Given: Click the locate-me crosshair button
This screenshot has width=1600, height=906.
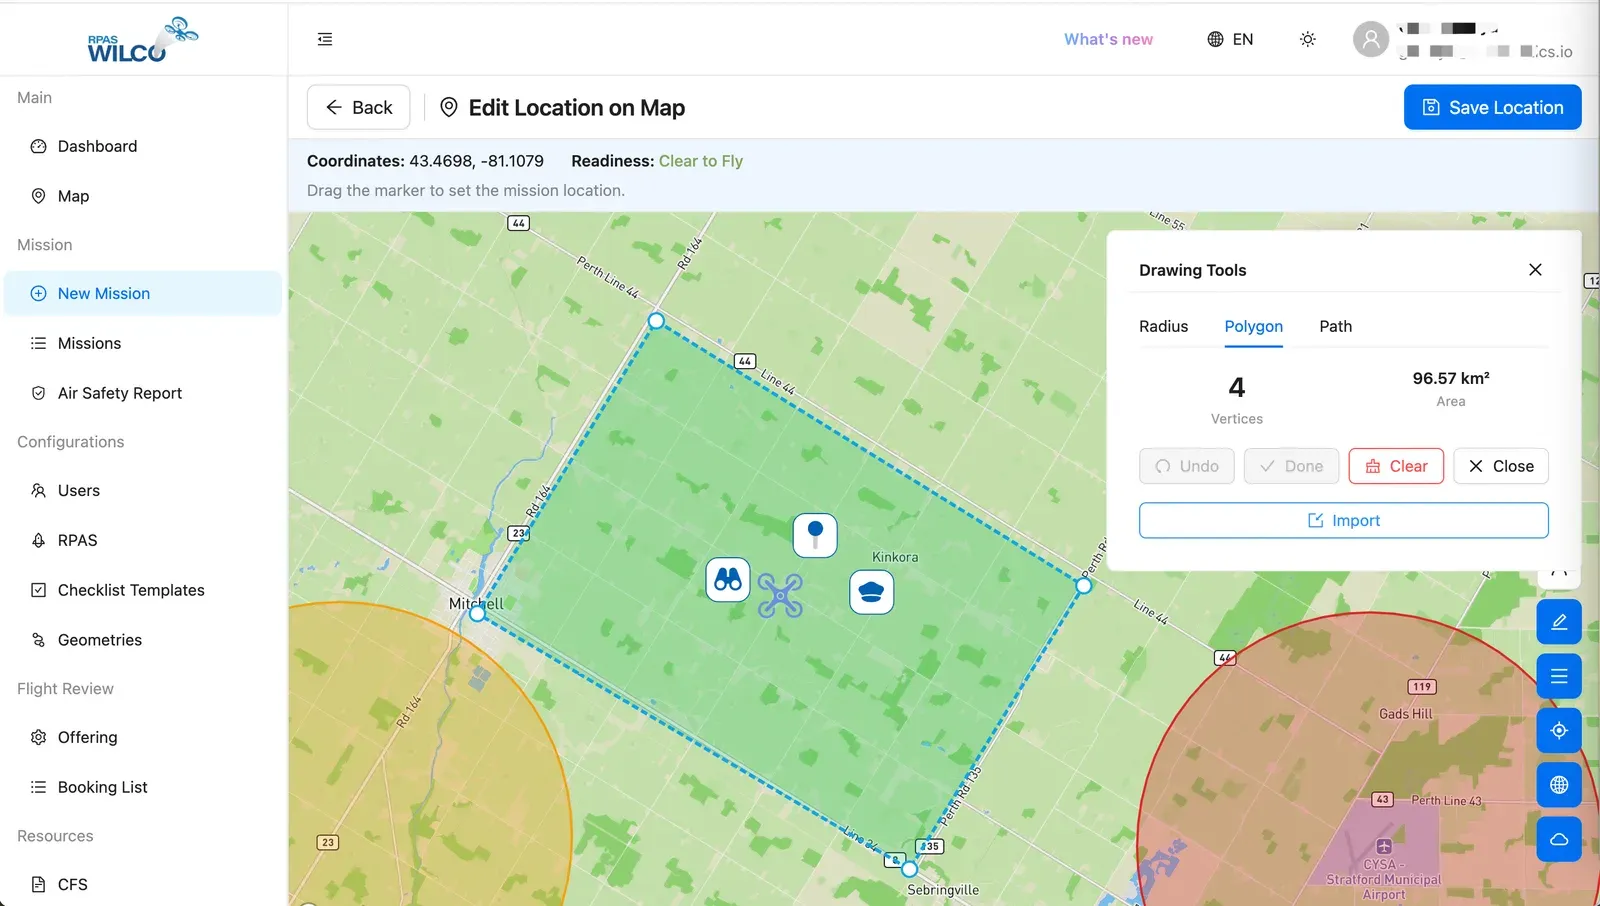Looking at the screenshot, I should click(x=1559, y=730).
